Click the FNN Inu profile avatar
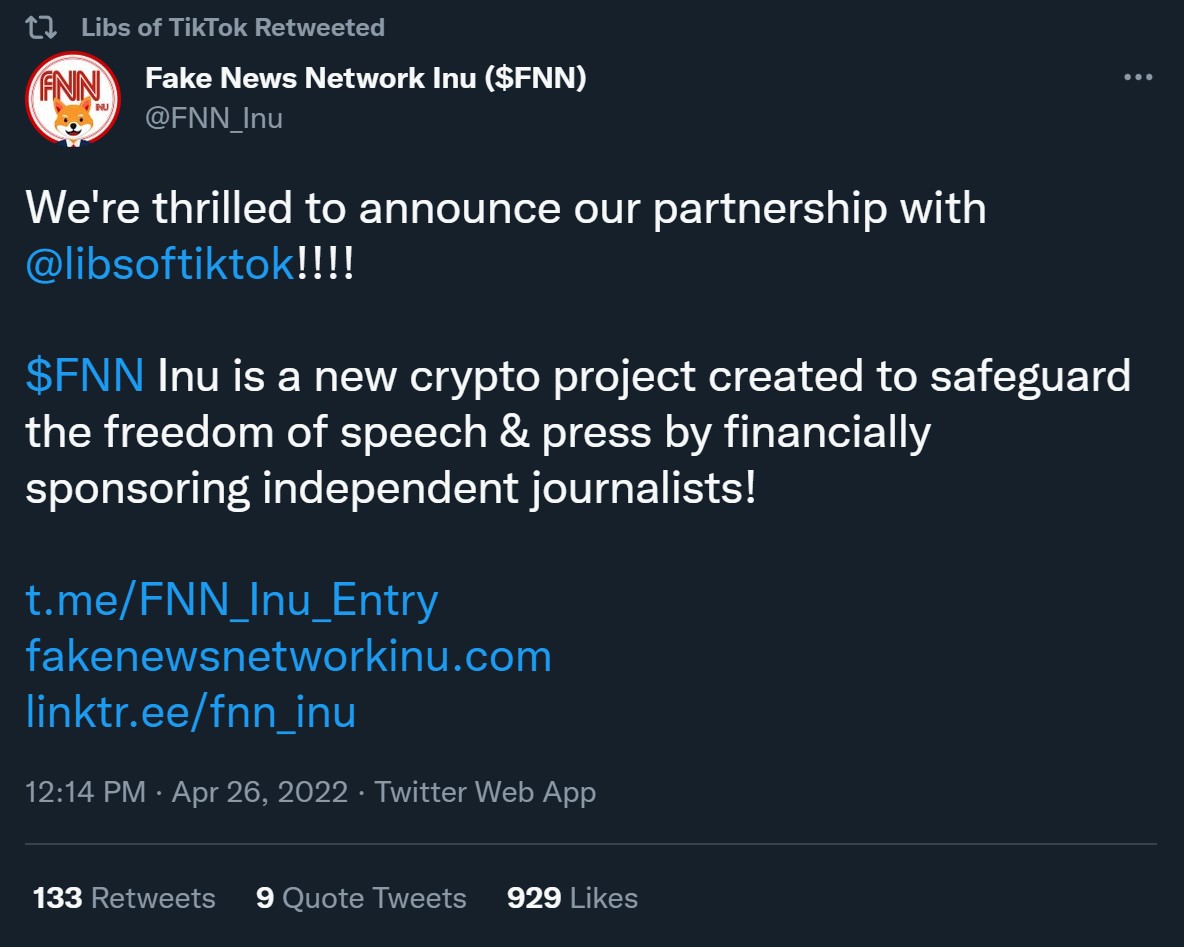This screenshot has height=947, width=1184. pyautogui.click(x=72, y=99)
